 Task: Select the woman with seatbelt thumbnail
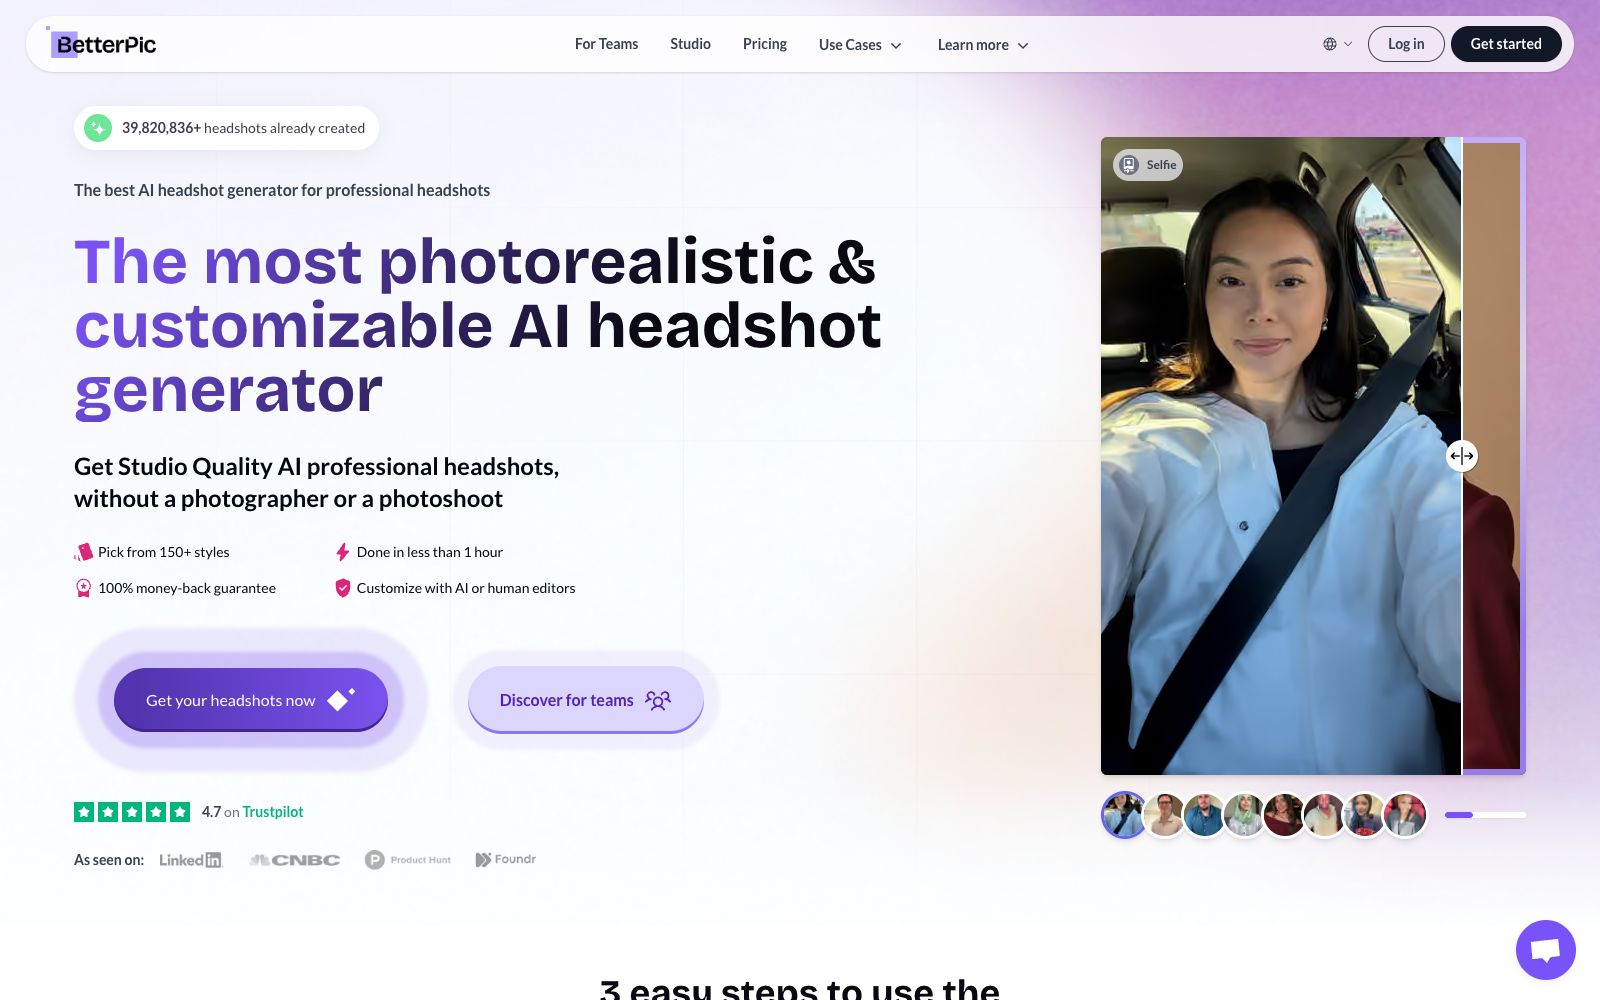pyautogui.click(x=1124, y=815)
